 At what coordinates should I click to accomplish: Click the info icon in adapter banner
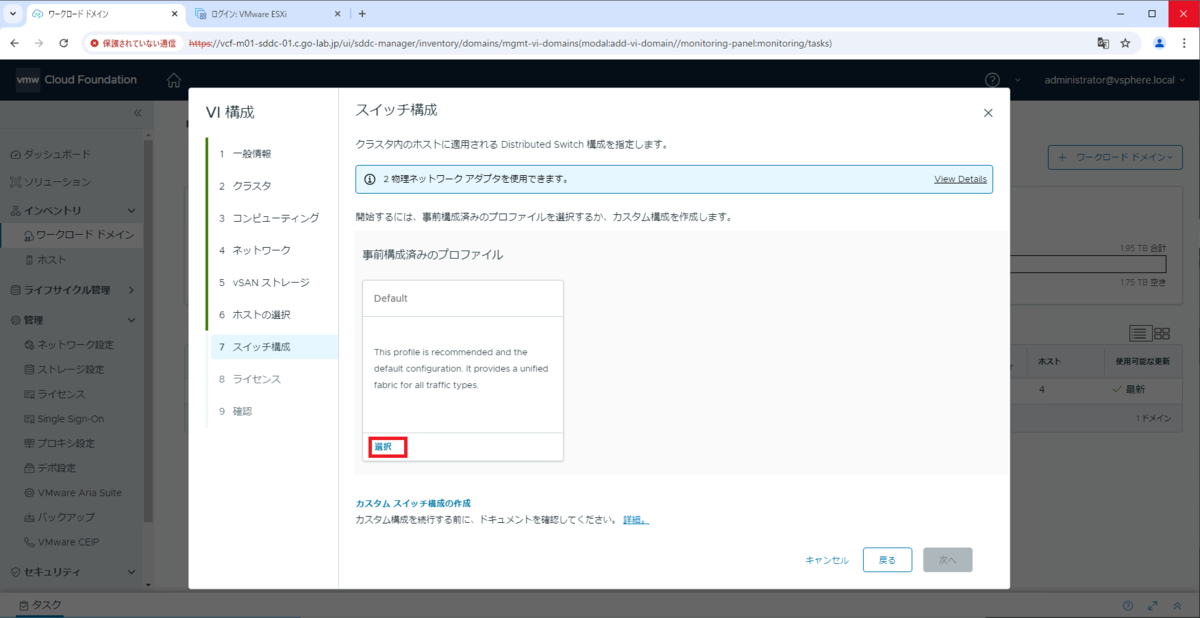coord(370,179)
